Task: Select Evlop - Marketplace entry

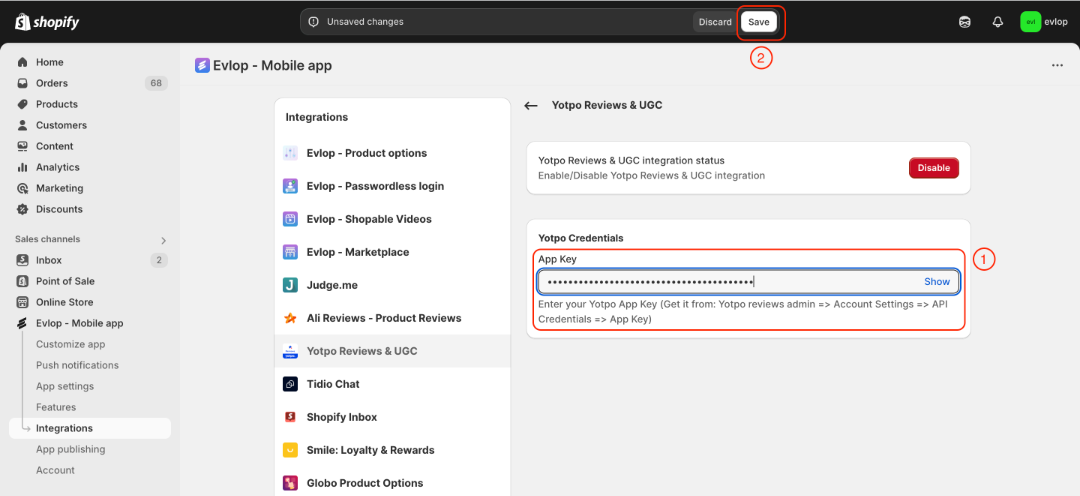Action: [x=393, y=252]
